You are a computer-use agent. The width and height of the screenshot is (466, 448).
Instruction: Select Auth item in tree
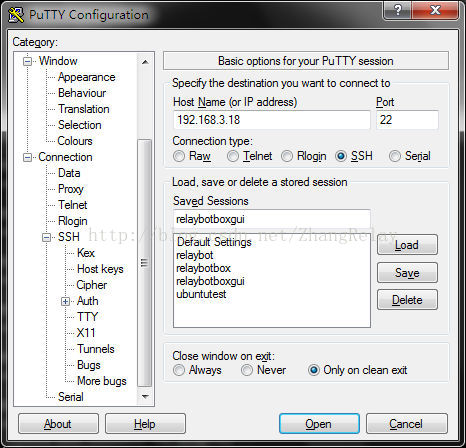tap(88, 301)
